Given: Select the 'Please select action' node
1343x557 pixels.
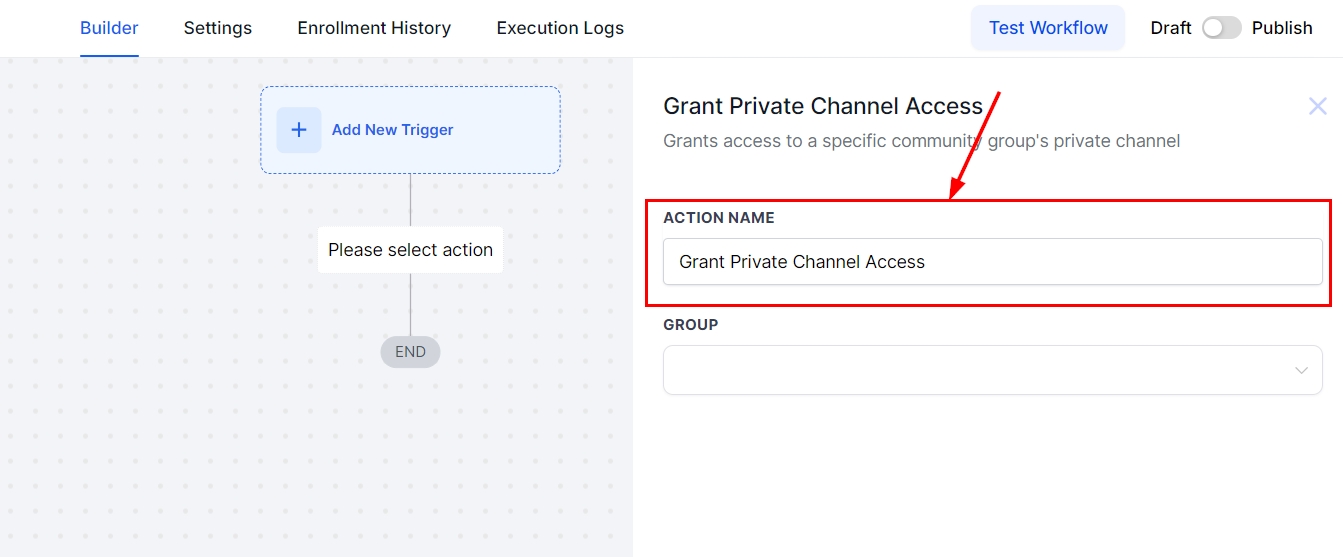Looking at the screenshot, I should click(x=410, y=250).
